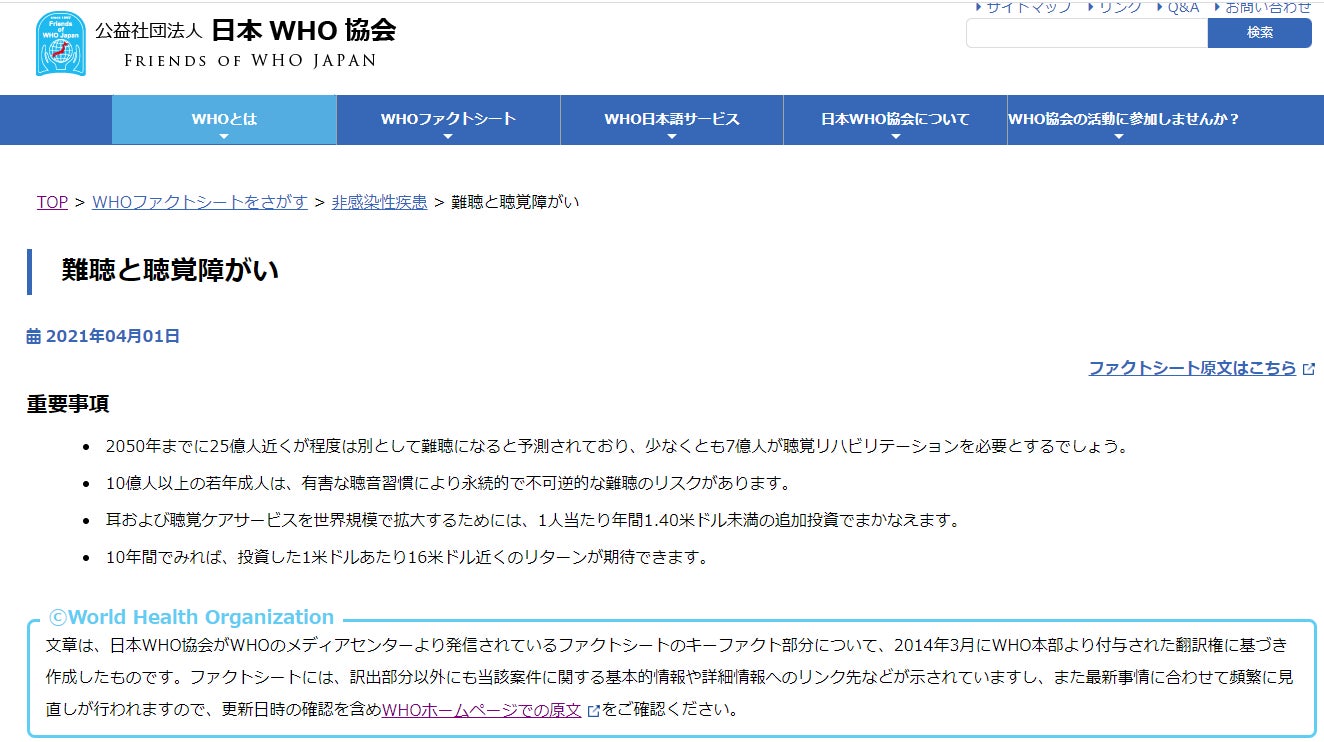Open 非感染性疾患 breadcrumb link
Image resolution: width=1324 pixels, height=742 pixels.
379,202
